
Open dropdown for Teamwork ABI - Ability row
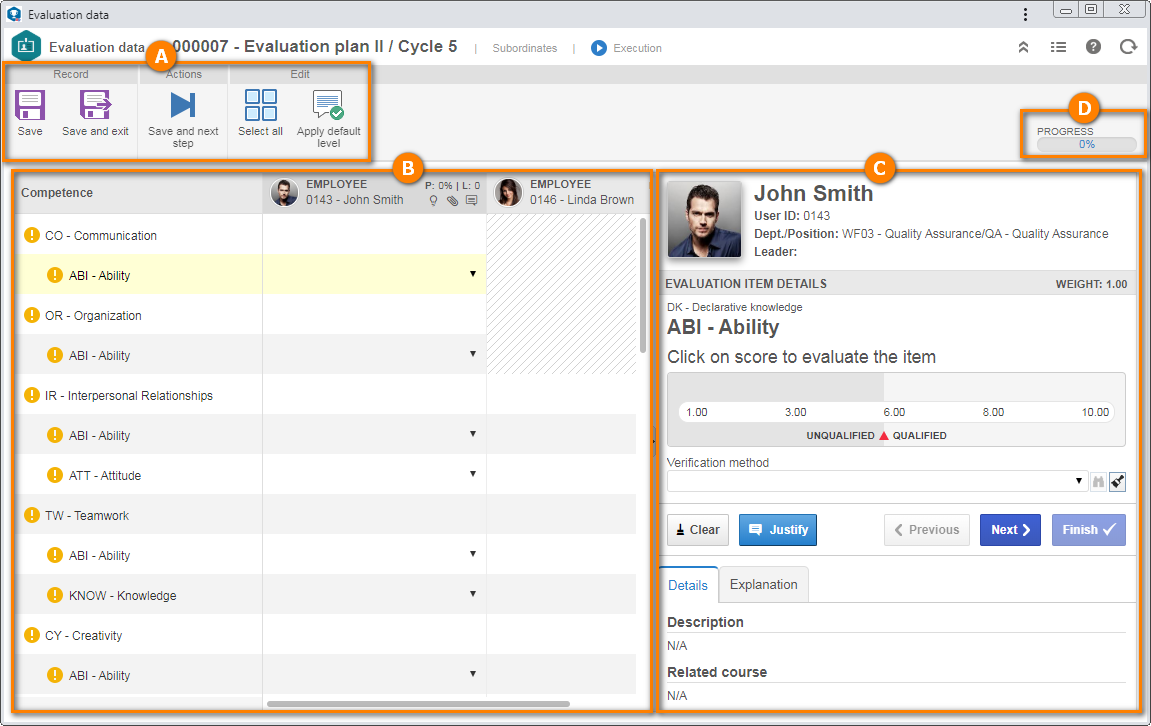[473, 553]
